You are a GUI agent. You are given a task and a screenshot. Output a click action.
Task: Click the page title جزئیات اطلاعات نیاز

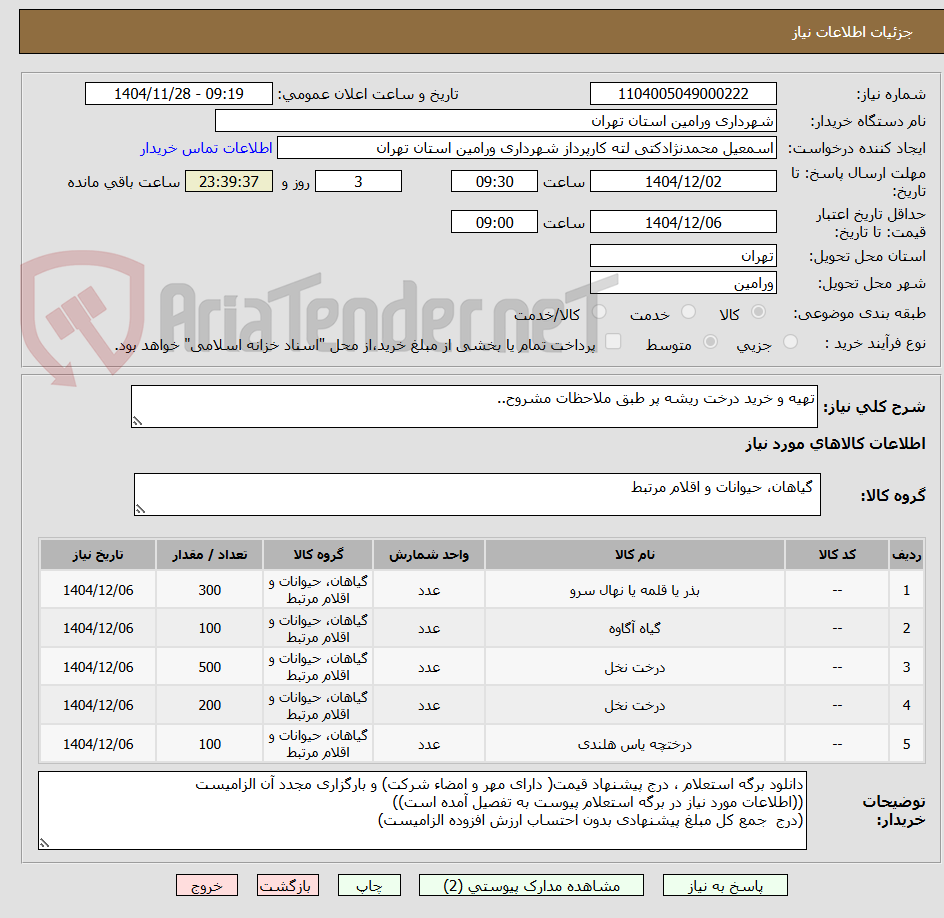point(852,32)
